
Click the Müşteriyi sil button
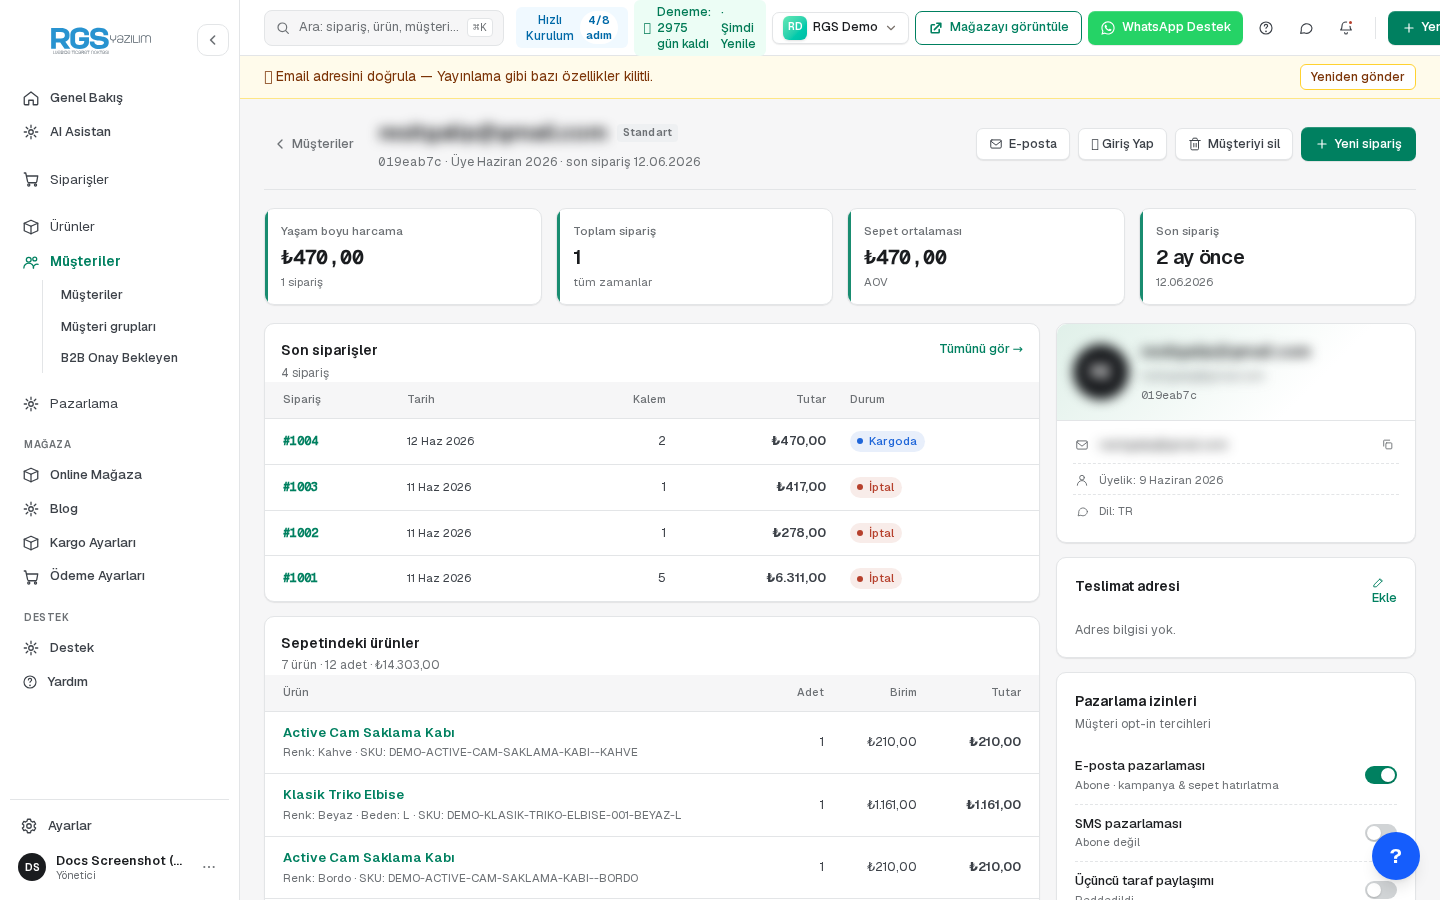(1234, 144)
